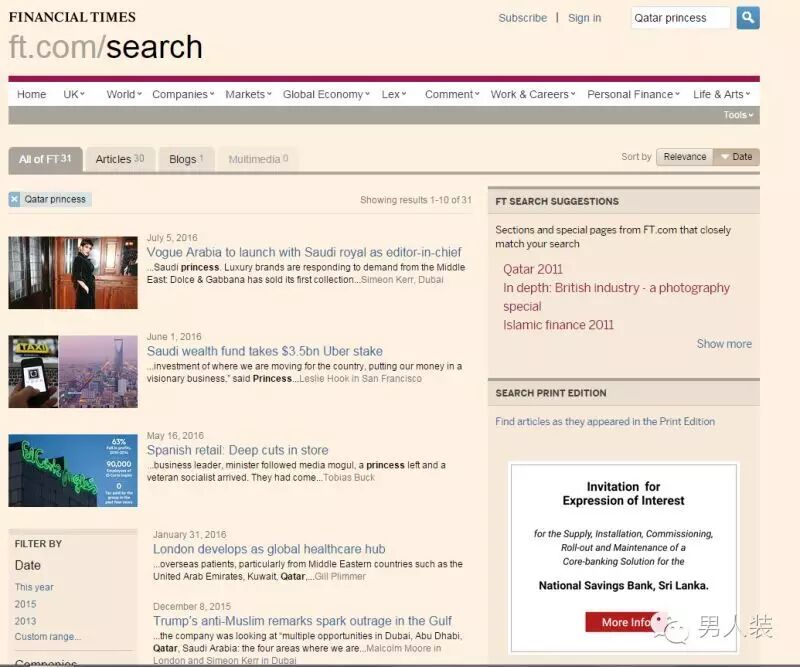Sort results by Relevance
Screen dimensions: 800x667
click(685, 157)
